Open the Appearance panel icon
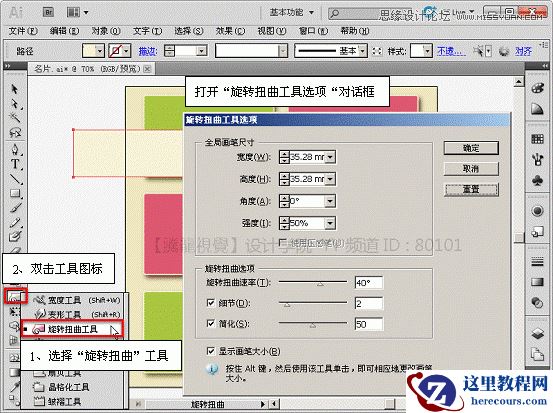This screenshot has height=413, width=553. [537, 211]
